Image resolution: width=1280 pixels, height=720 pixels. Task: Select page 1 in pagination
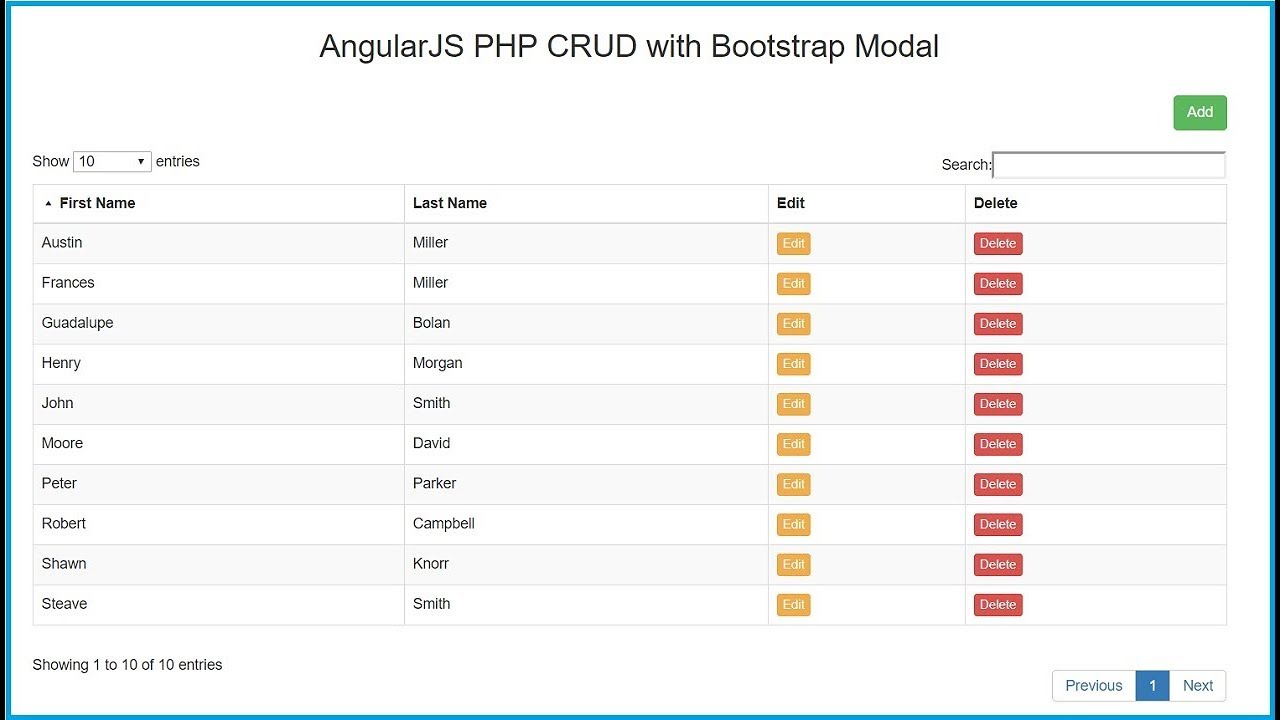(1152, 686)
